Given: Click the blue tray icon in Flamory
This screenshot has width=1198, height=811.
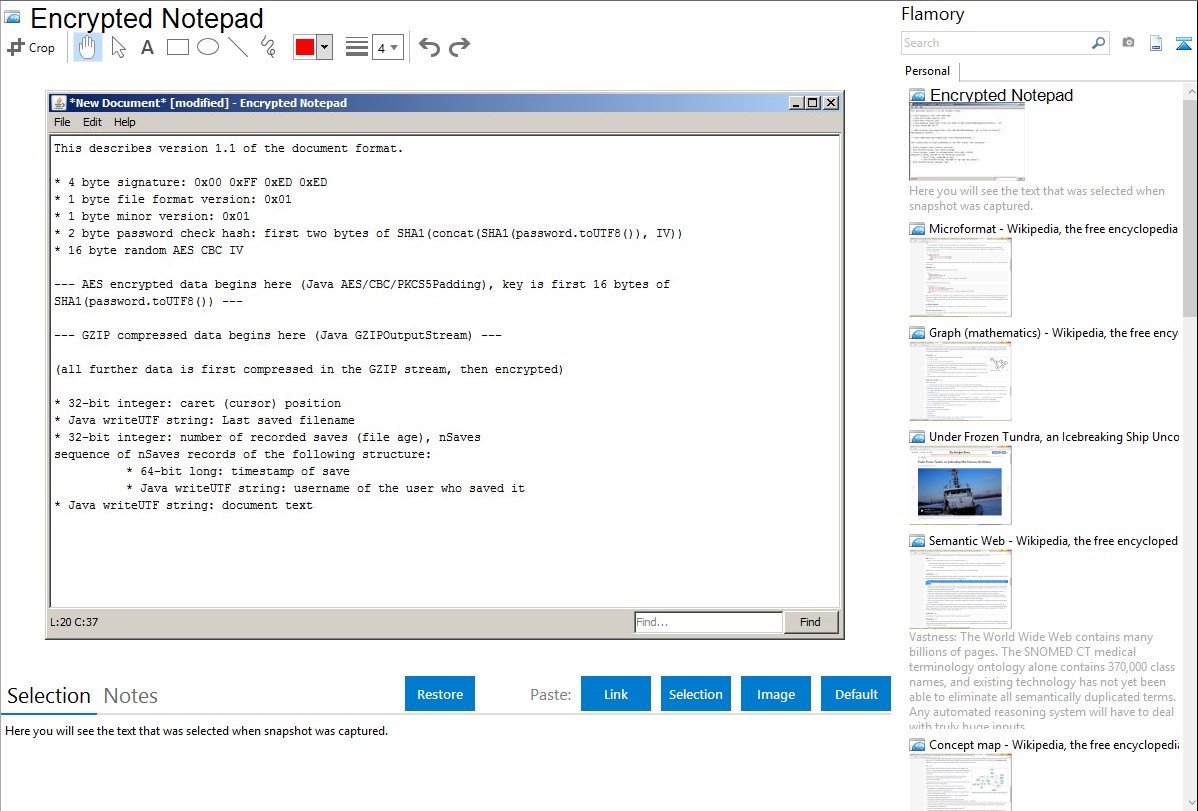Looking at the screenshot, I should 1183,43.
